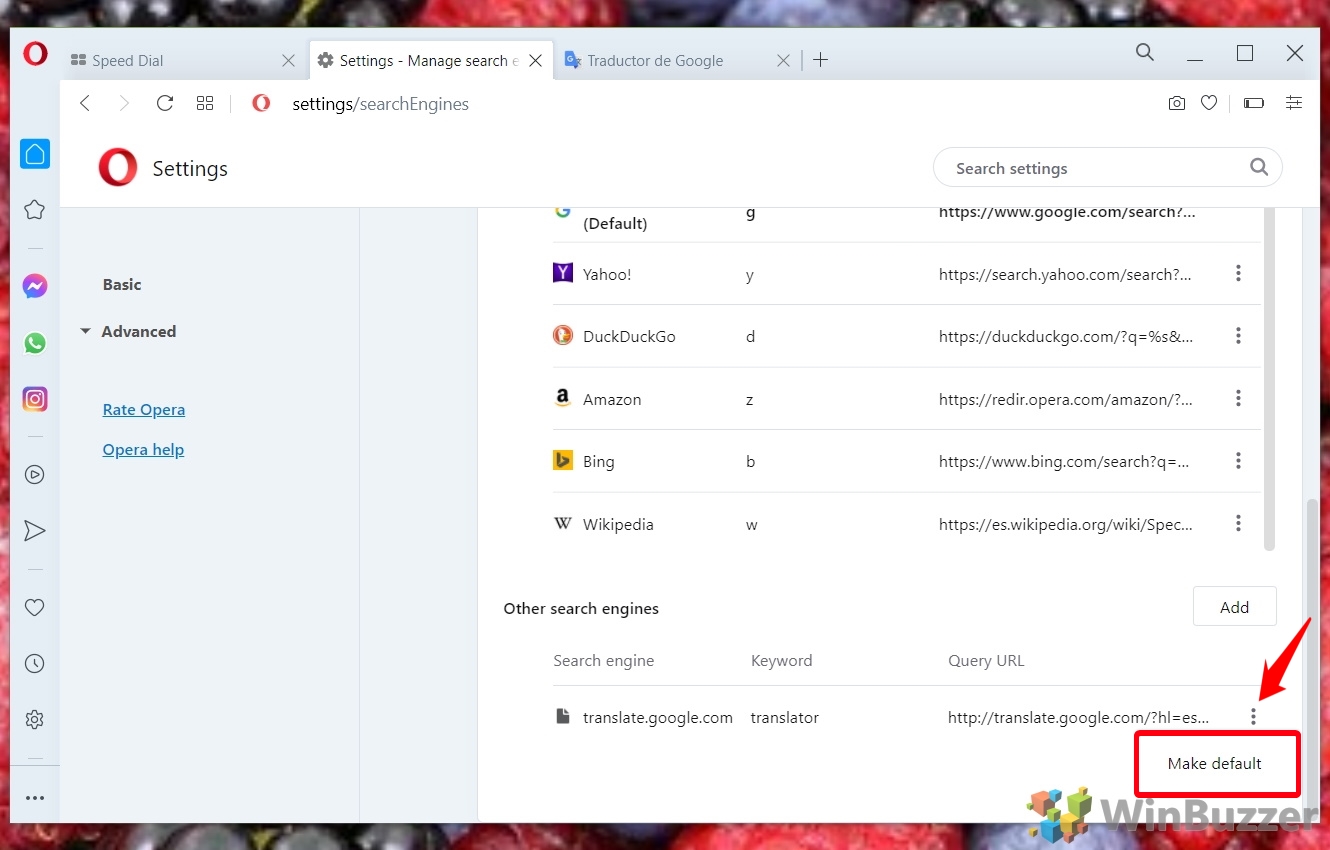Take a snapshot with camera icon

[x=1177, y=103]
